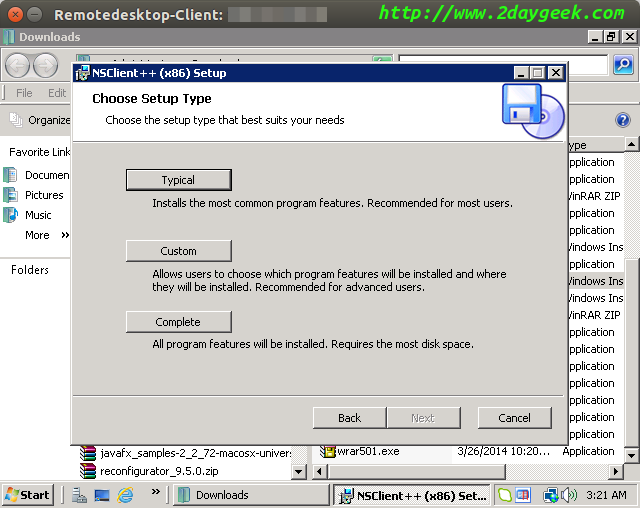640x508 pixels.
Task: Choose the Complete setup type
Action: (178, 322)
